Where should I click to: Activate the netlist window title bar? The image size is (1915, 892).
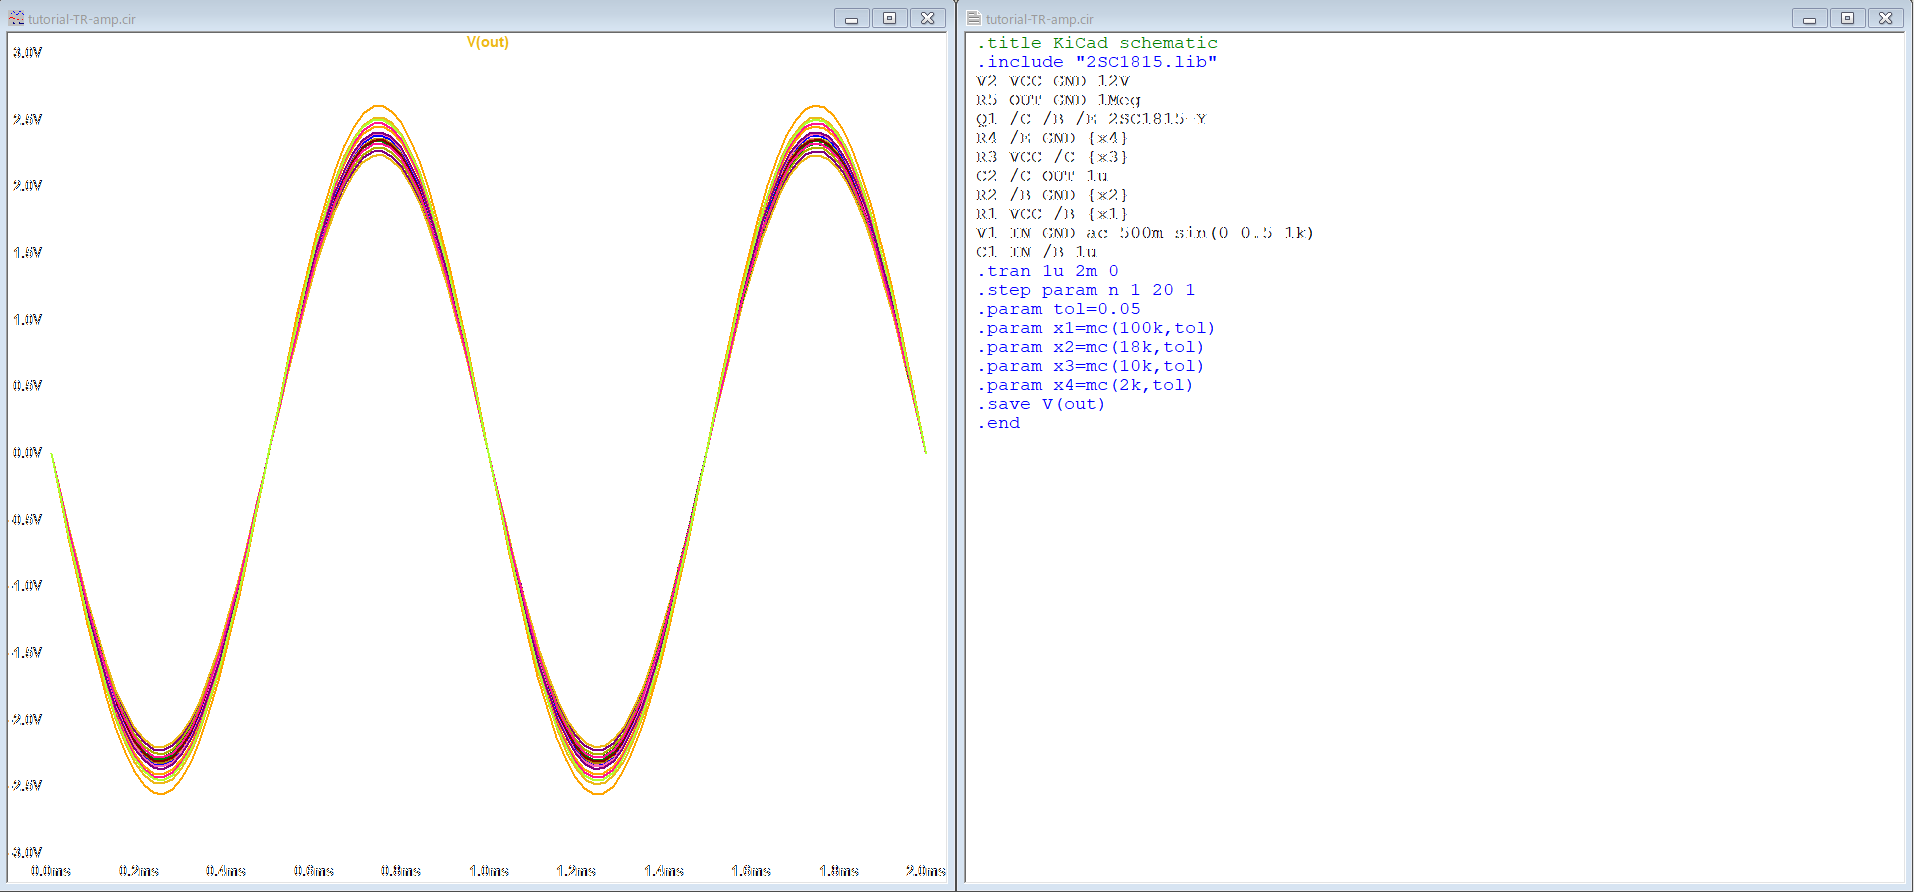[x=1400, y=18]
